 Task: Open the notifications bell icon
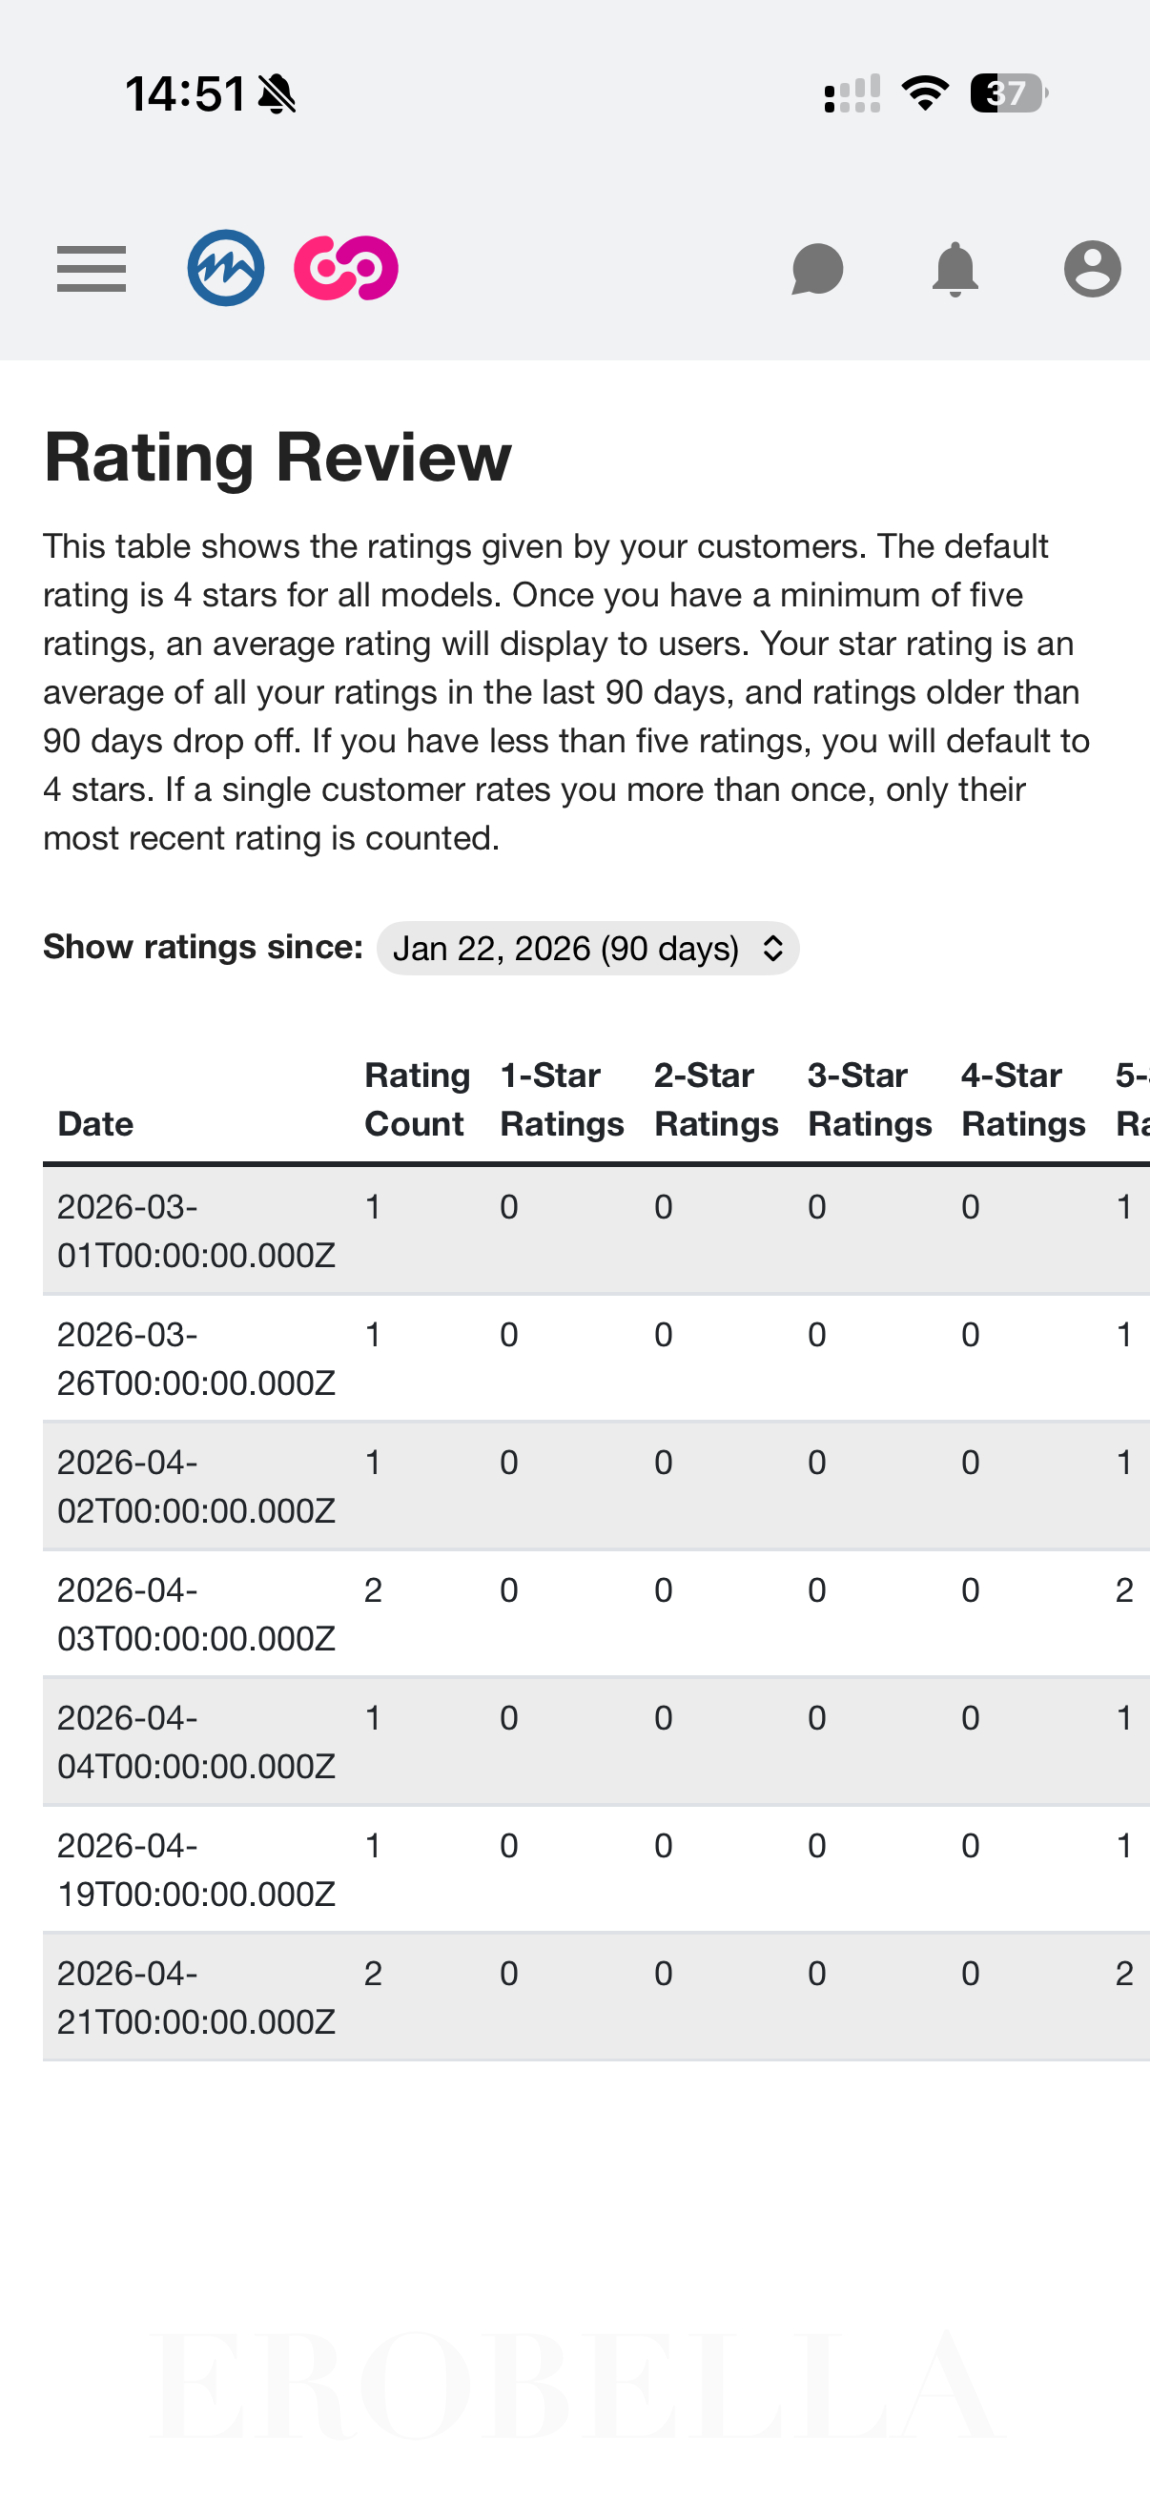955,269
